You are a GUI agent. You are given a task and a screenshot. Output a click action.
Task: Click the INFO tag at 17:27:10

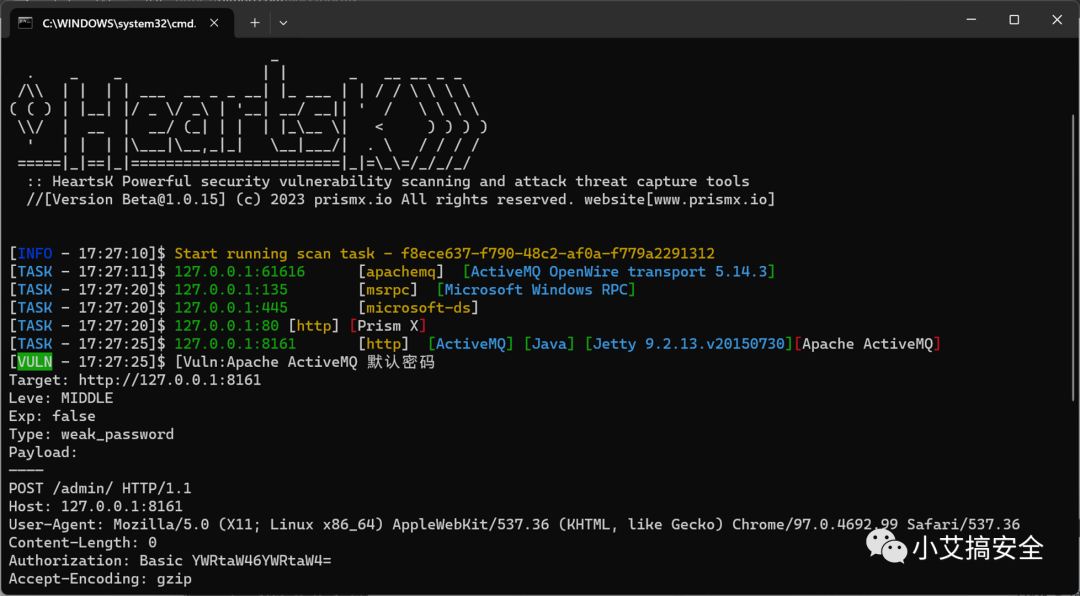click(34, 254)
